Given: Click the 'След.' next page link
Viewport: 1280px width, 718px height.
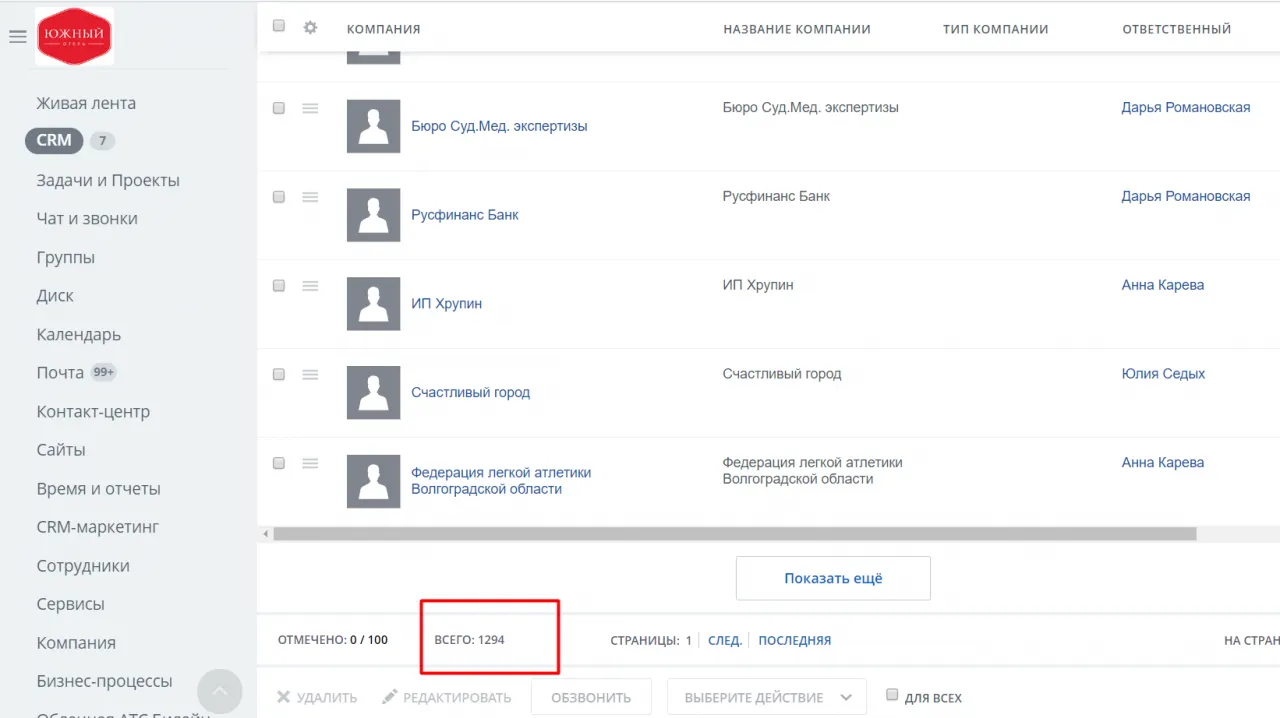Looking at the screenshot, I should coord(724,640).
